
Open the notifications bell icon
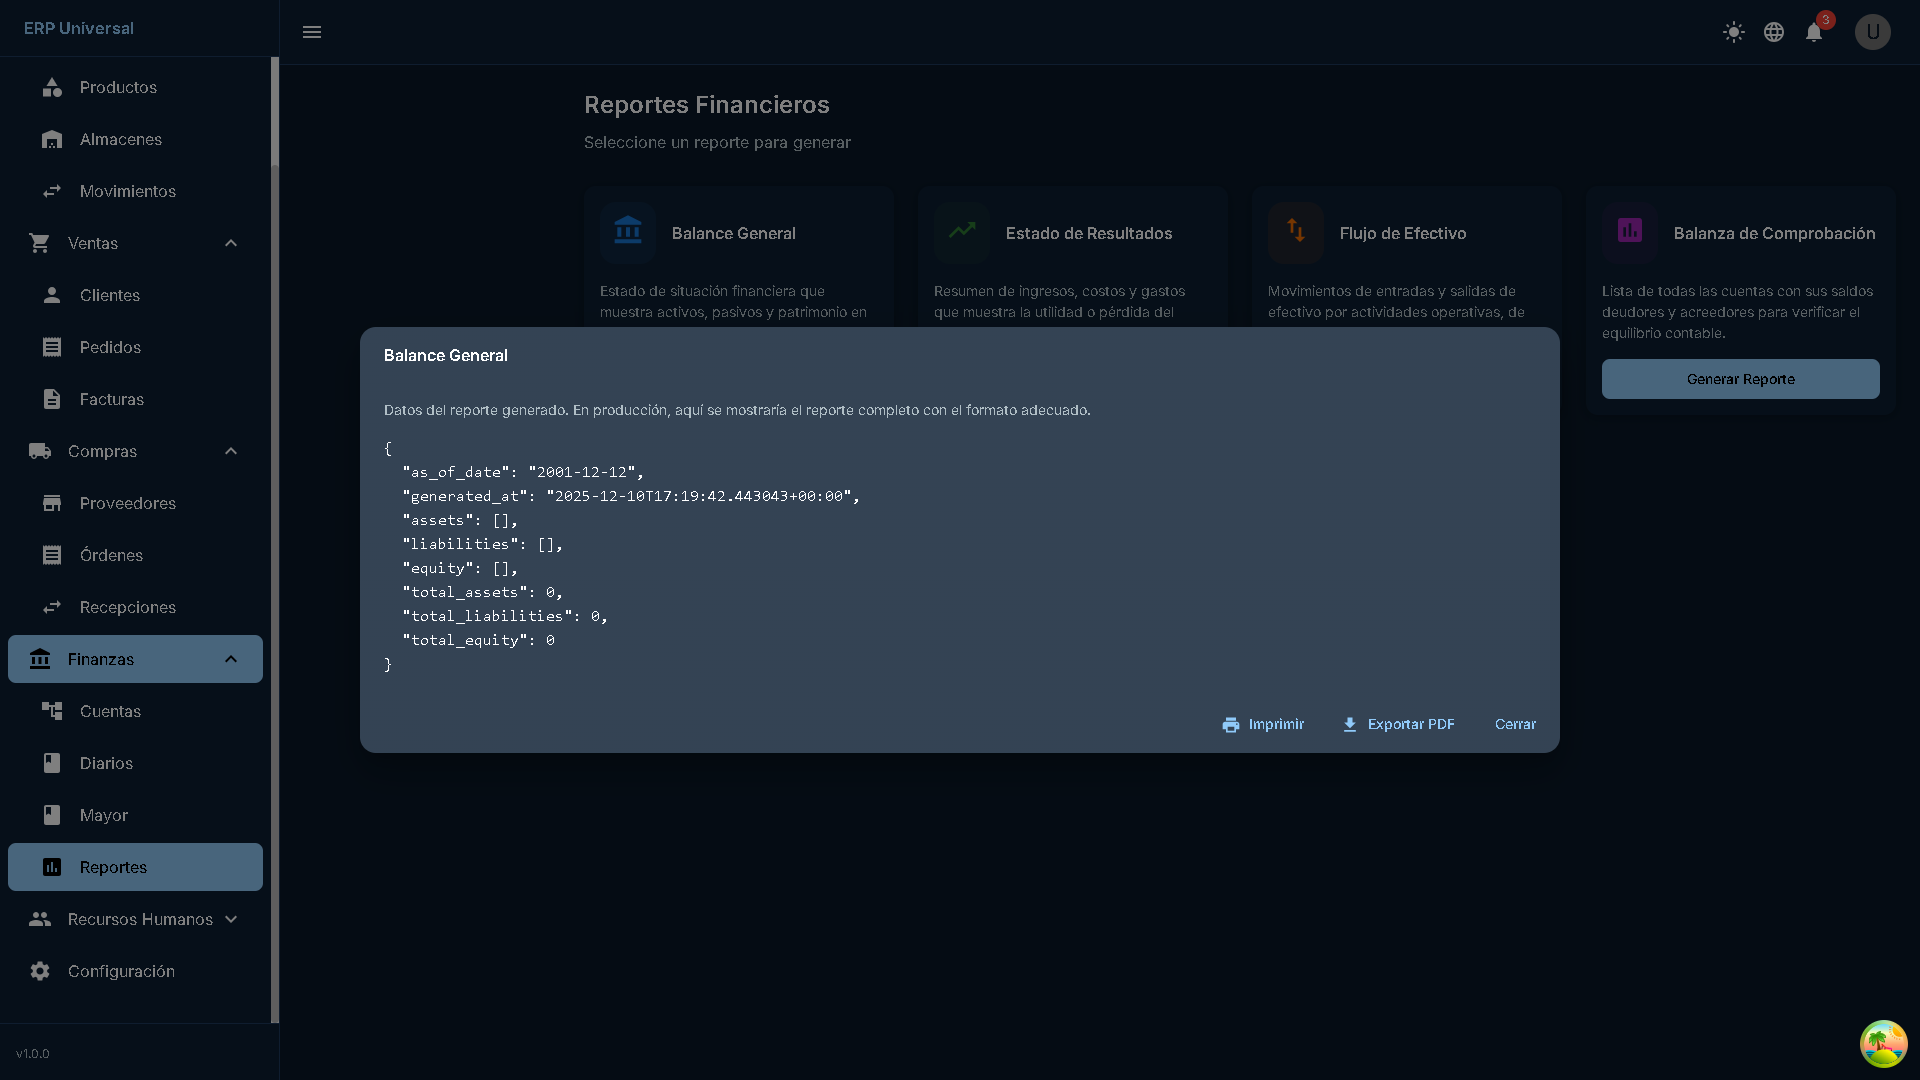coord(1813,32)
